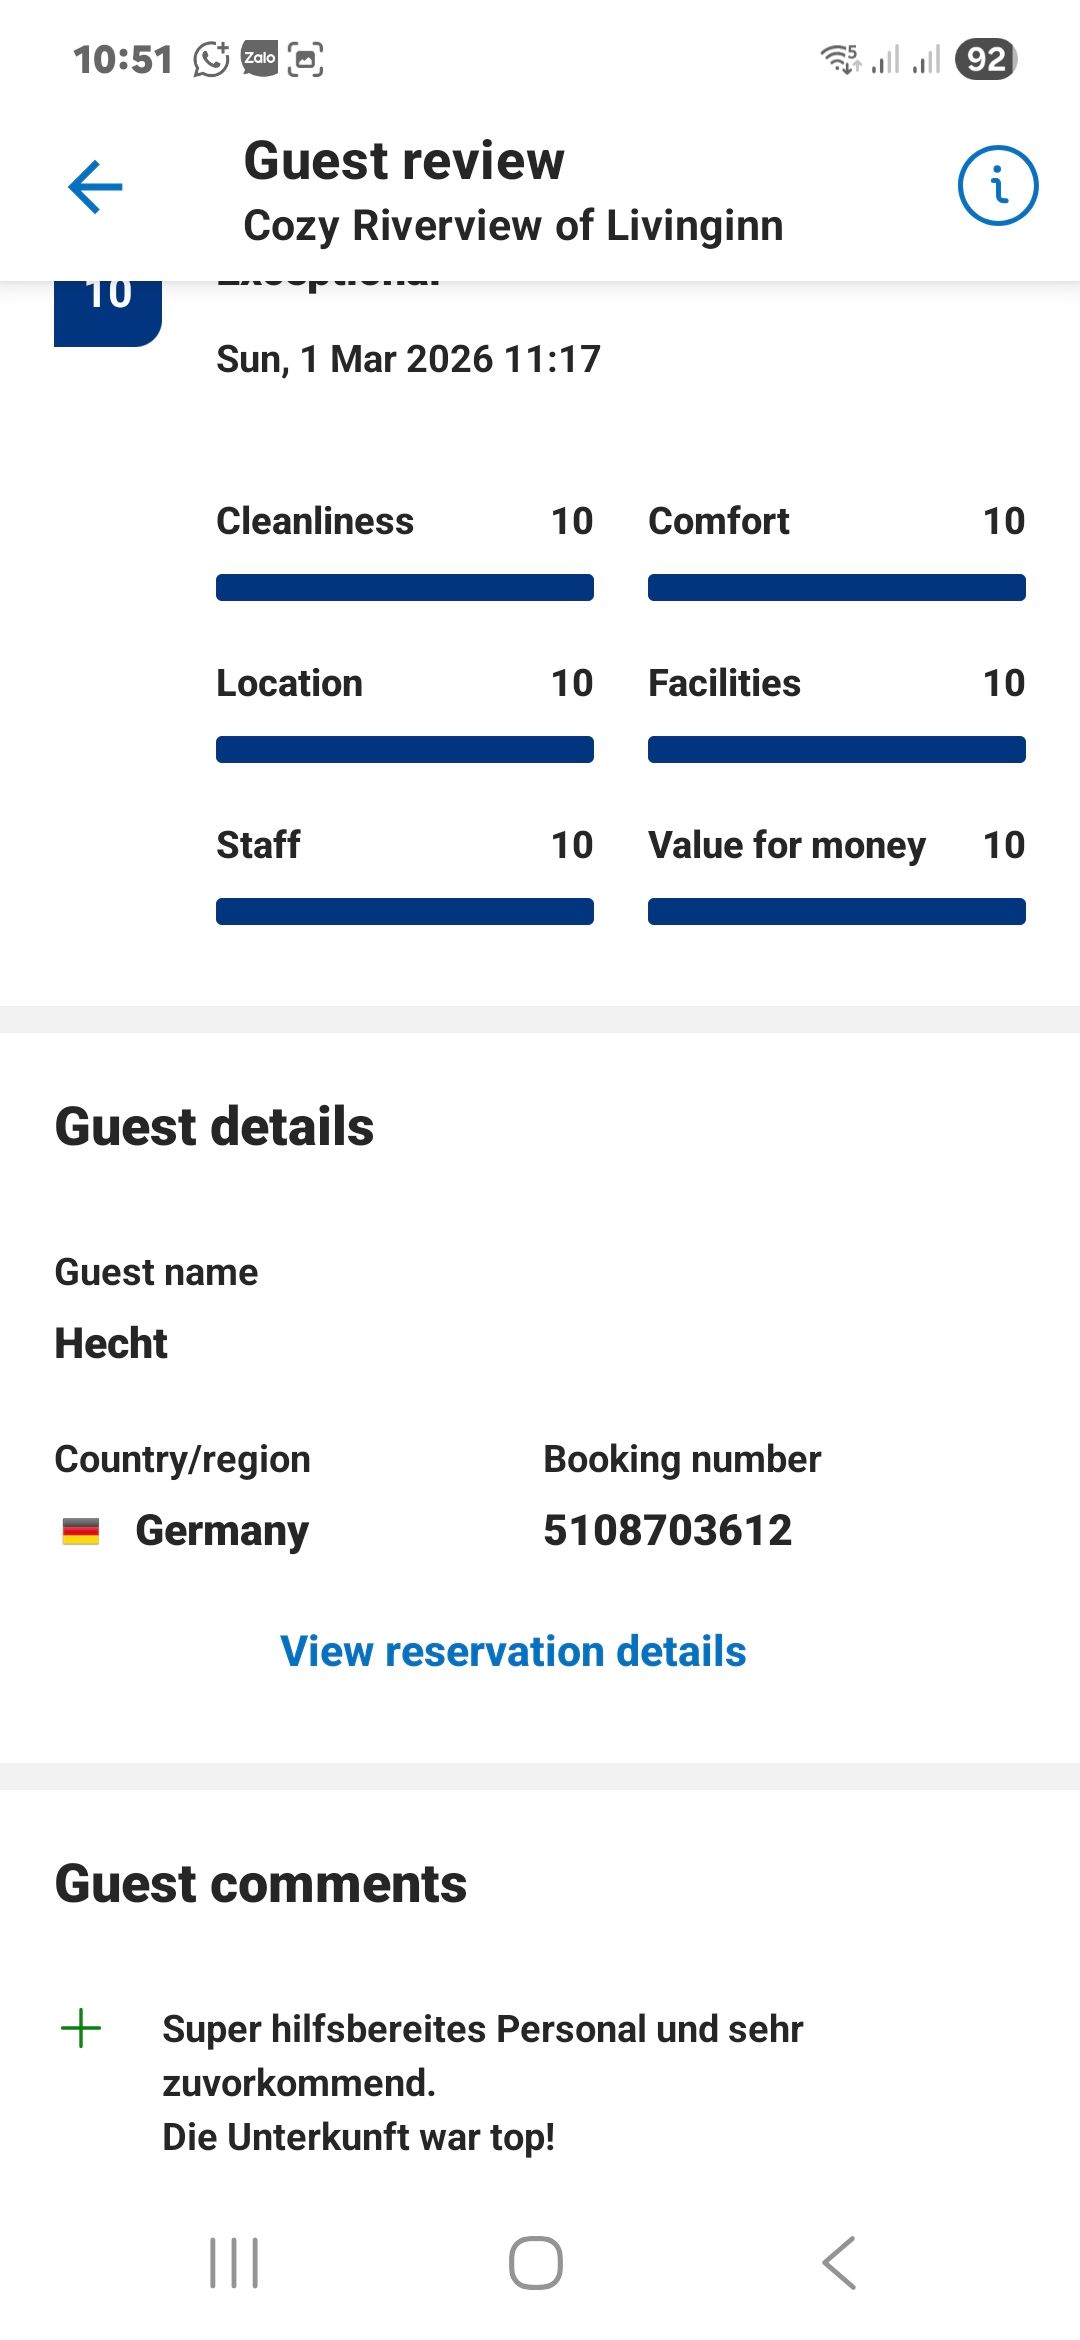Image resolution: width=1080 pixels, height=2340 pixels.
Task: Tap the green plus comment icon
Action: pos(81,2029)
